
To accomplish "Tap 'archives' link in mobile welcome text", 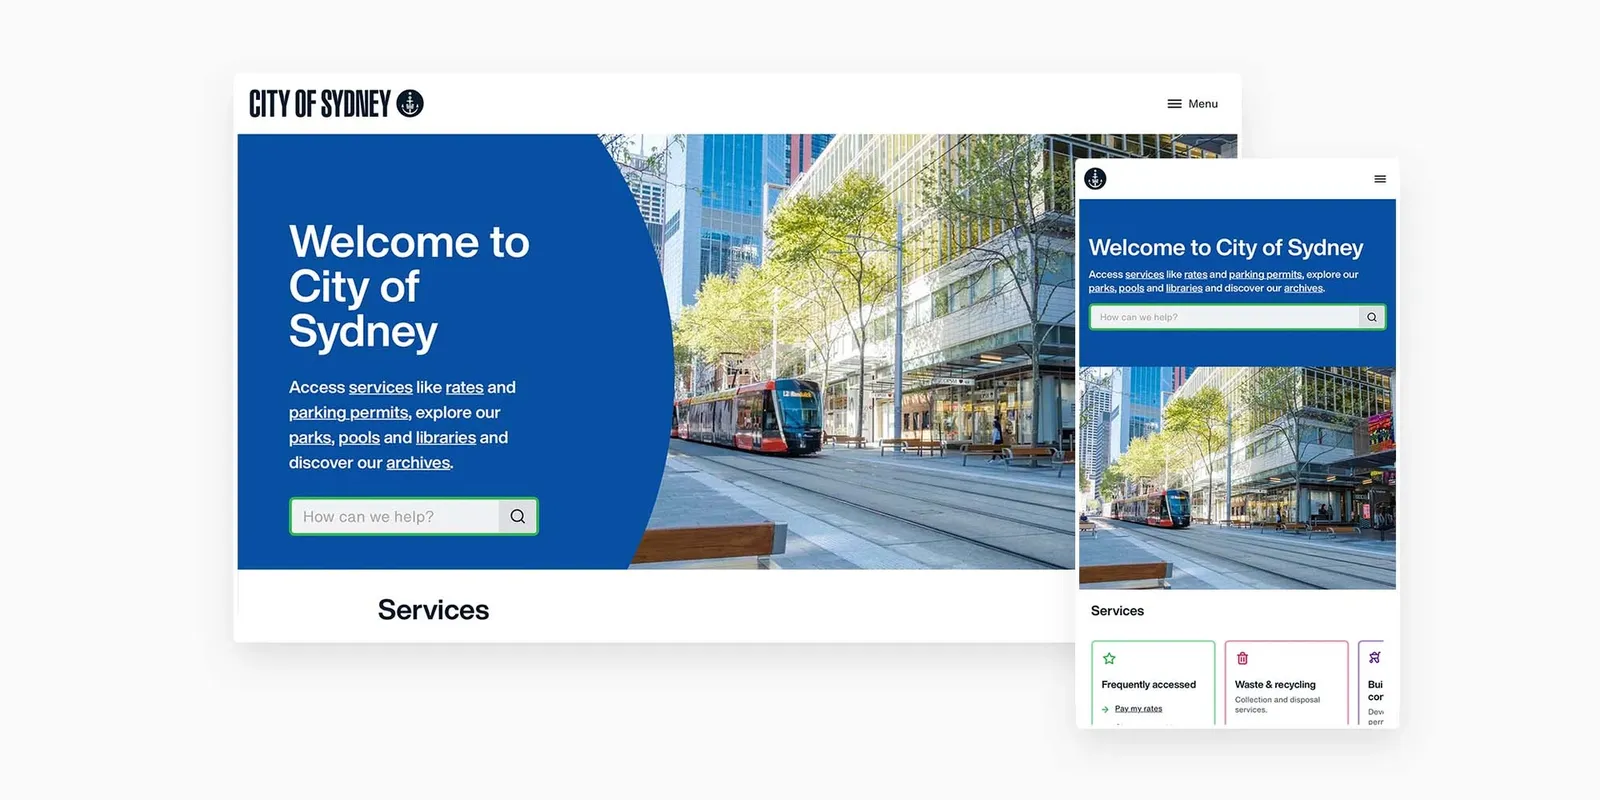I will (x=1303, y=288).
